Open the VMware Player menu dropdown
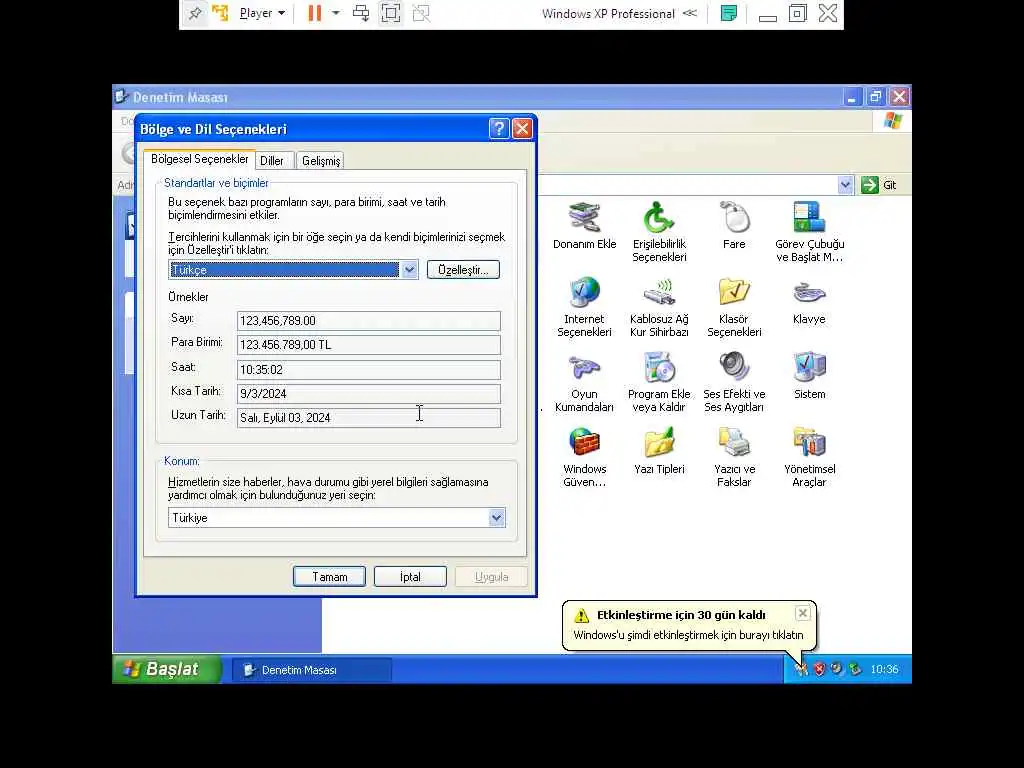Screen dimensions: 1024x768 (x=262, y=13)
